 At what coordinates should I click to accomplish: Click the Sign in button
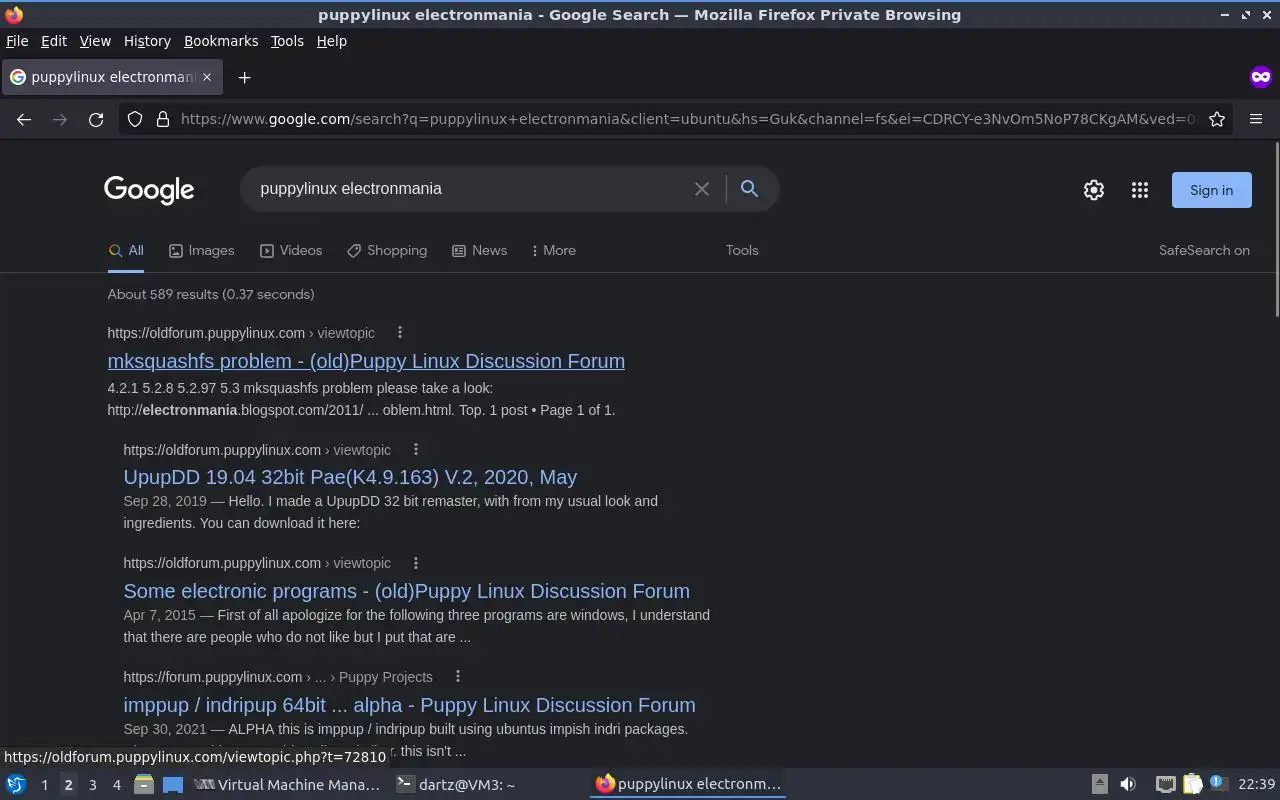[x=1211, y=190]
